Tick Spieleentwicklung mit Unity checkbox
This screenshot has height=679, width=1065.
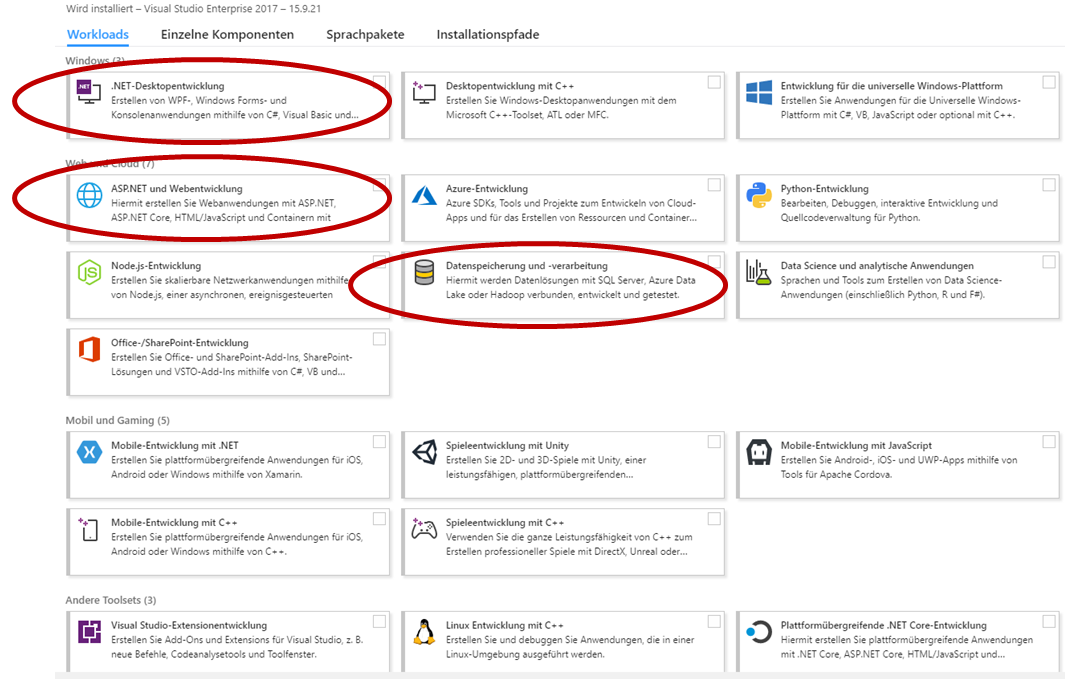coord(714,441)
